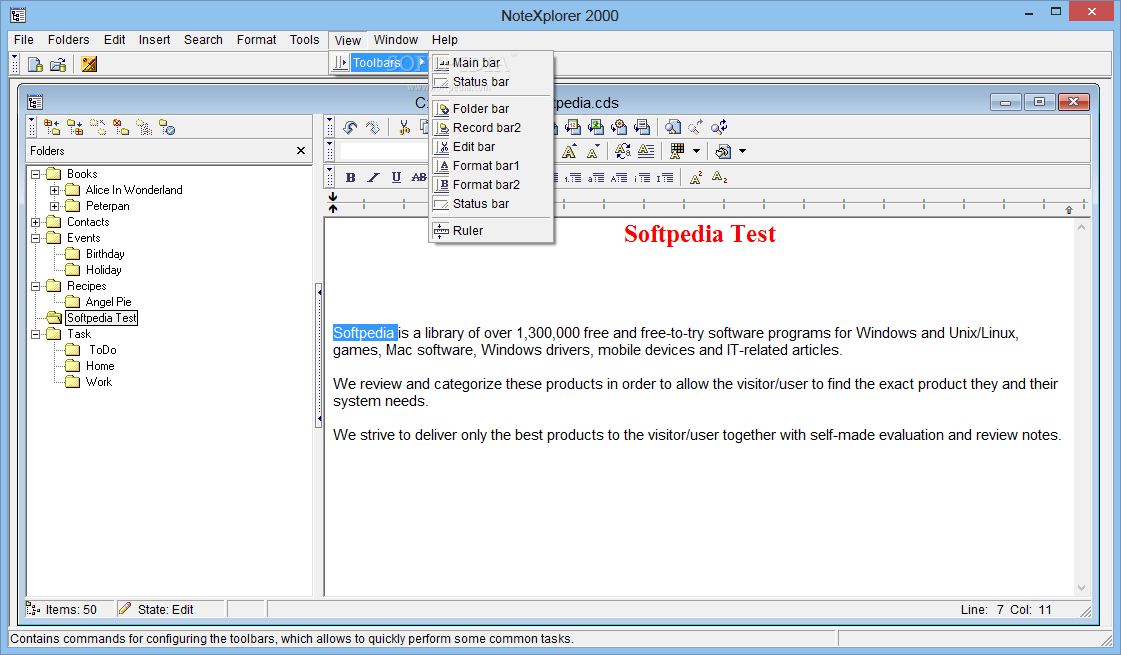Click the font color grid icon

click(x=677, y=151)
